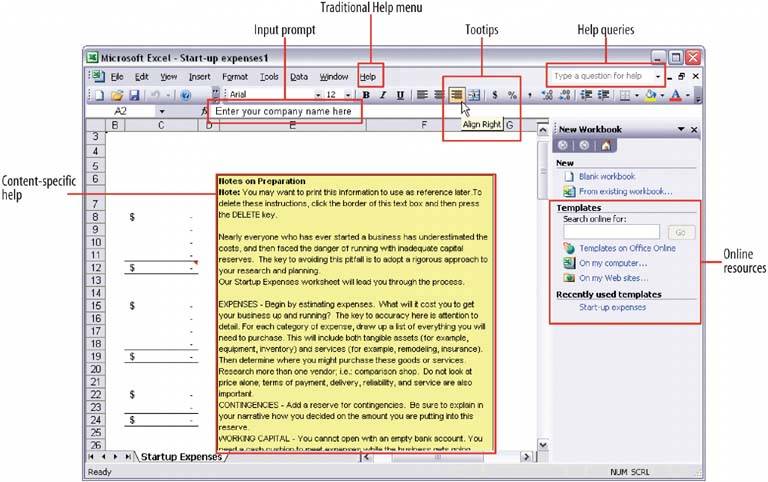Viewport: 768px width, 482px height.
Task: Click the Search online for text field
Action: pos(611,232)
